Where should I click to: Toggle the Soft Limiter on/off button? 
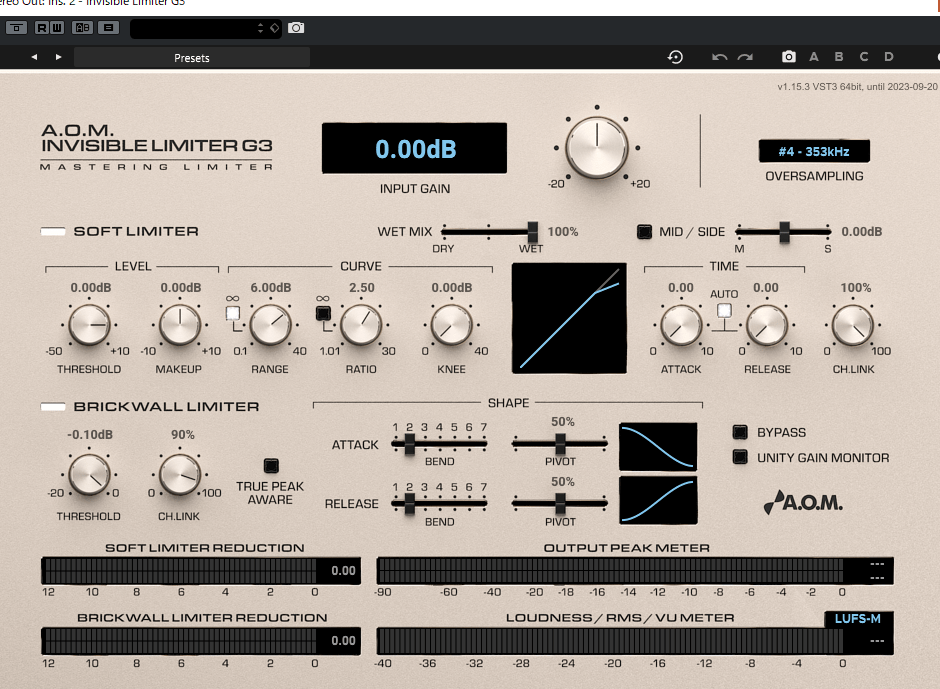pyautogui.click(x=52, y=232)
